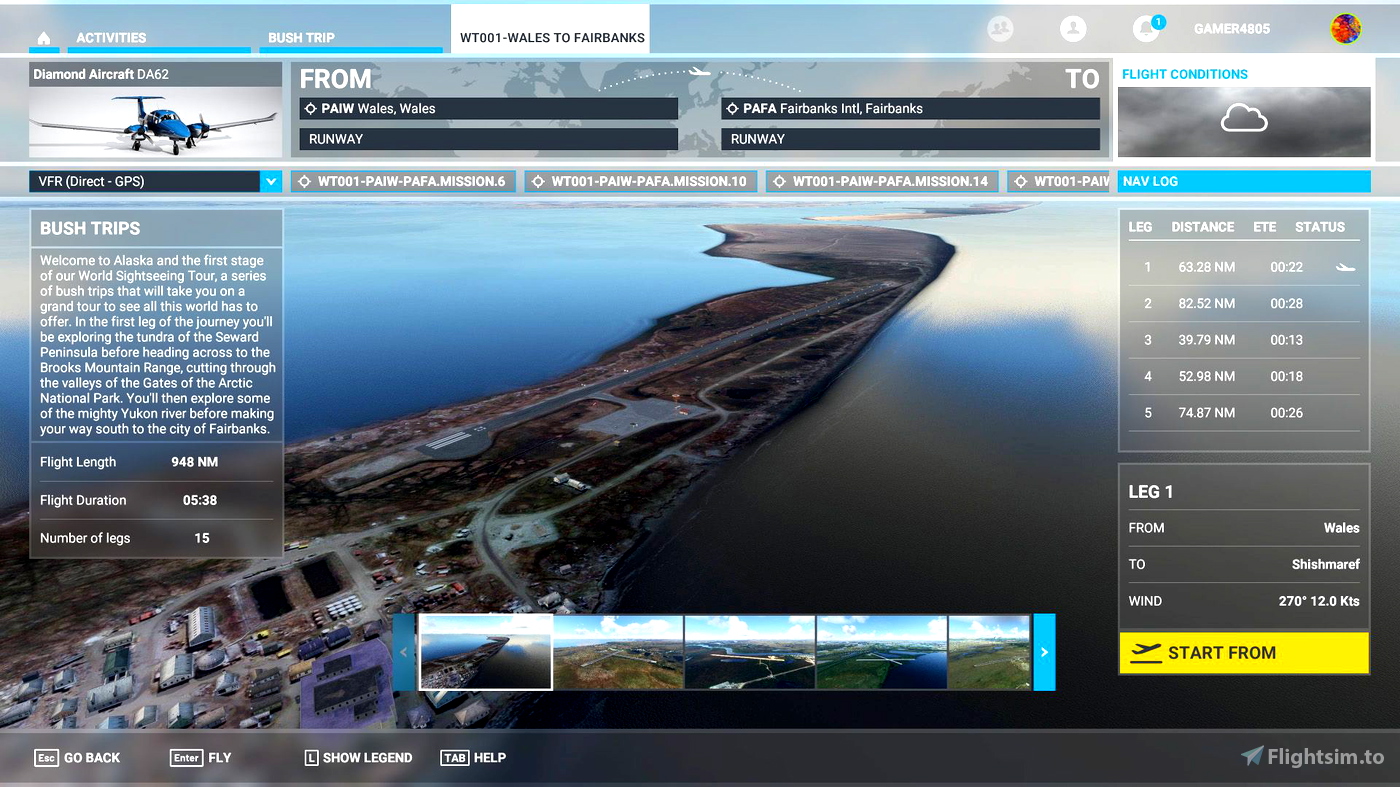Select the Diamond Aircraft DA62 picture
This screenshot has height=787, width=1400.
pyautogui.click(x=156, y=122)
